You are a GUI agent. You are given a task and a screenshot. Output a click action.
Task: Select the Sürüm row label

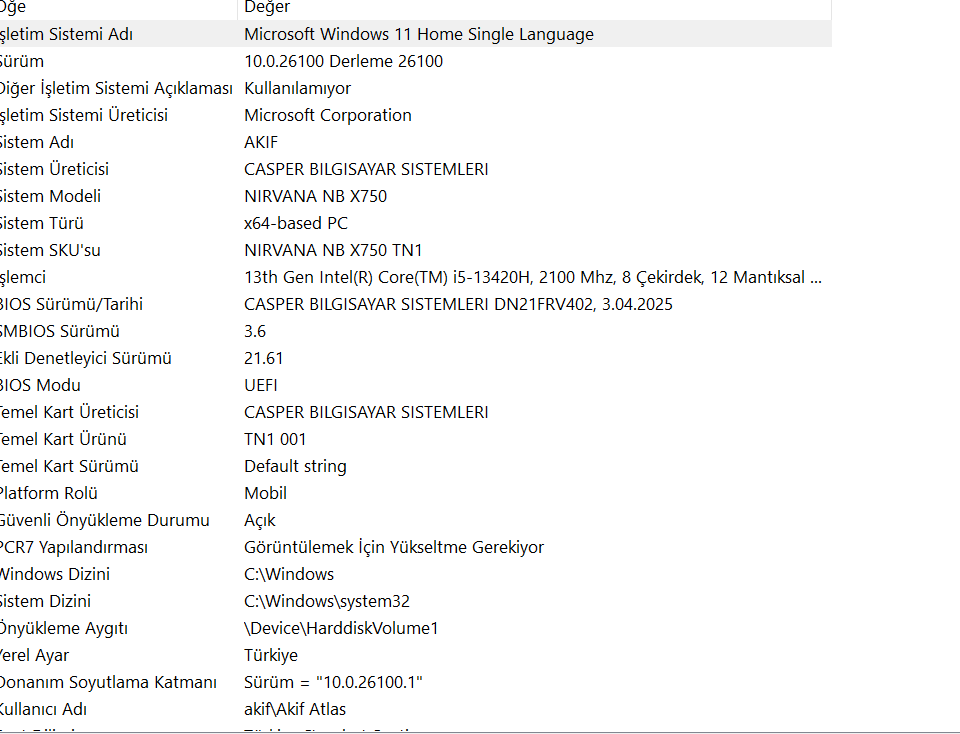coord(22,61)
